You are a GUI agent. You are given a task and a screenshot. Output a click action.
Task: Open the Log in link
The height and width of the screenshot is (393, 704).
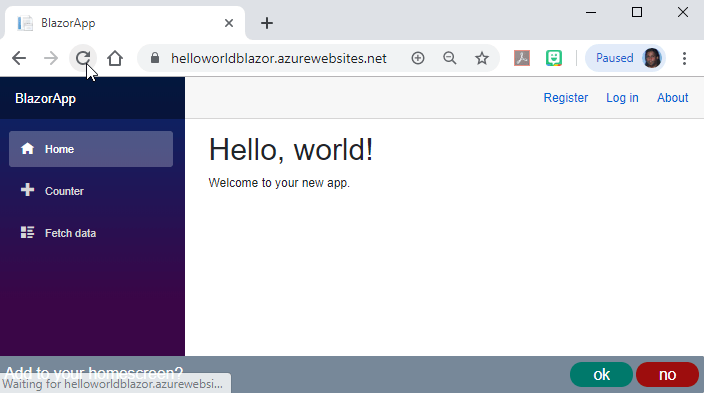pyautogui.click(x=622, y=98)
